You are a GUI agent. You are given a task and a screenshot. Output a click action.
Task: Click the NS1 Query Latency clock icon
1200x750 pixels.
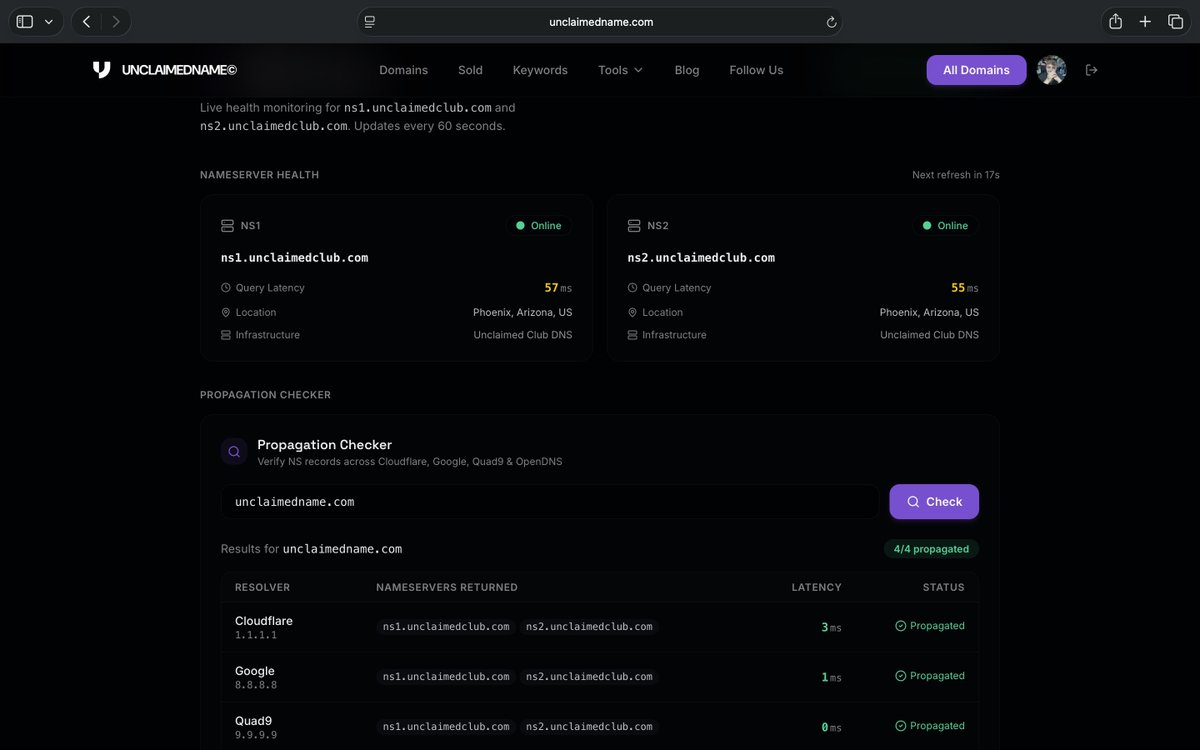pyautogui.click(x=226, y=288)
